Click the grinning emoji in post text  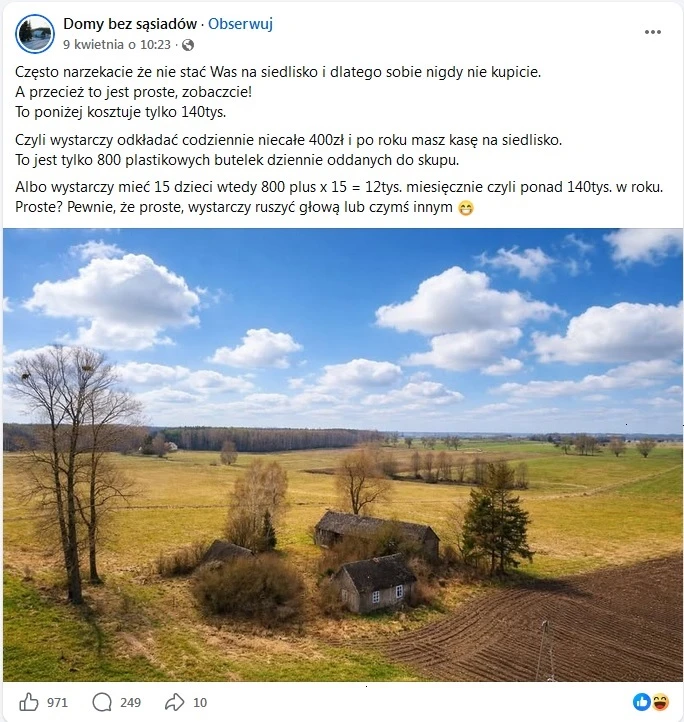click(466, 208)
